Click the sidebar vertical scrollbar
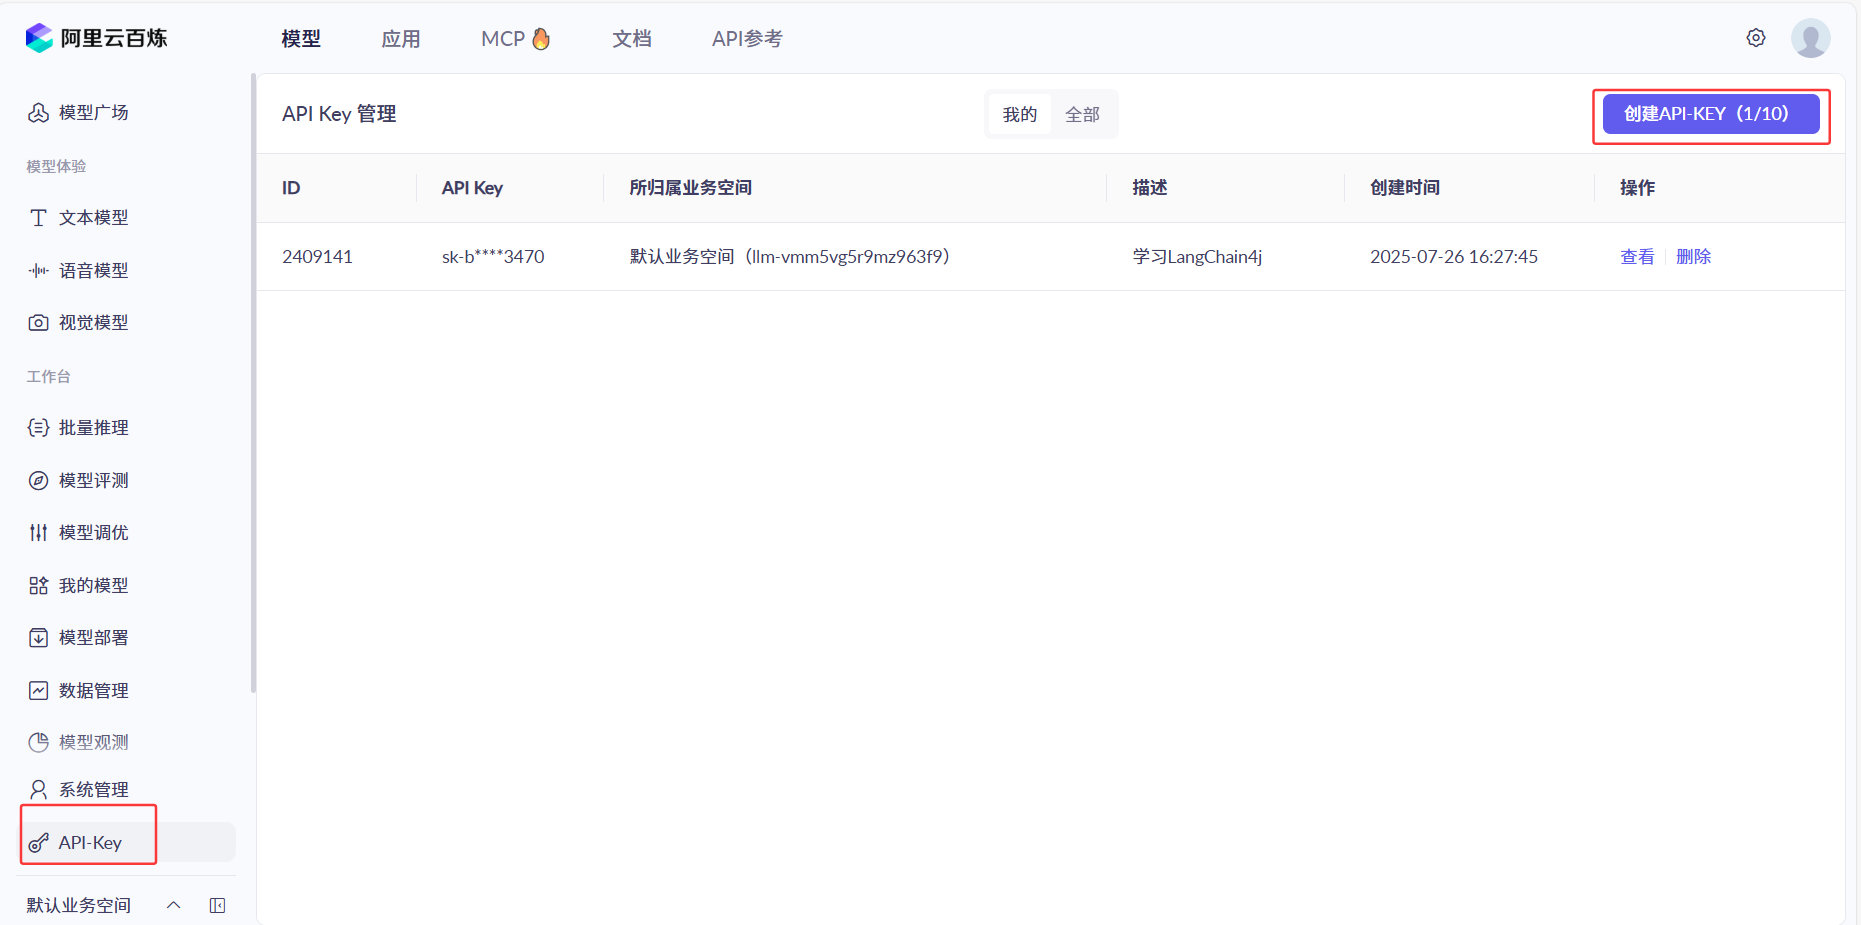This screenshot has width=1861, height=925. [x=253, y=380]
